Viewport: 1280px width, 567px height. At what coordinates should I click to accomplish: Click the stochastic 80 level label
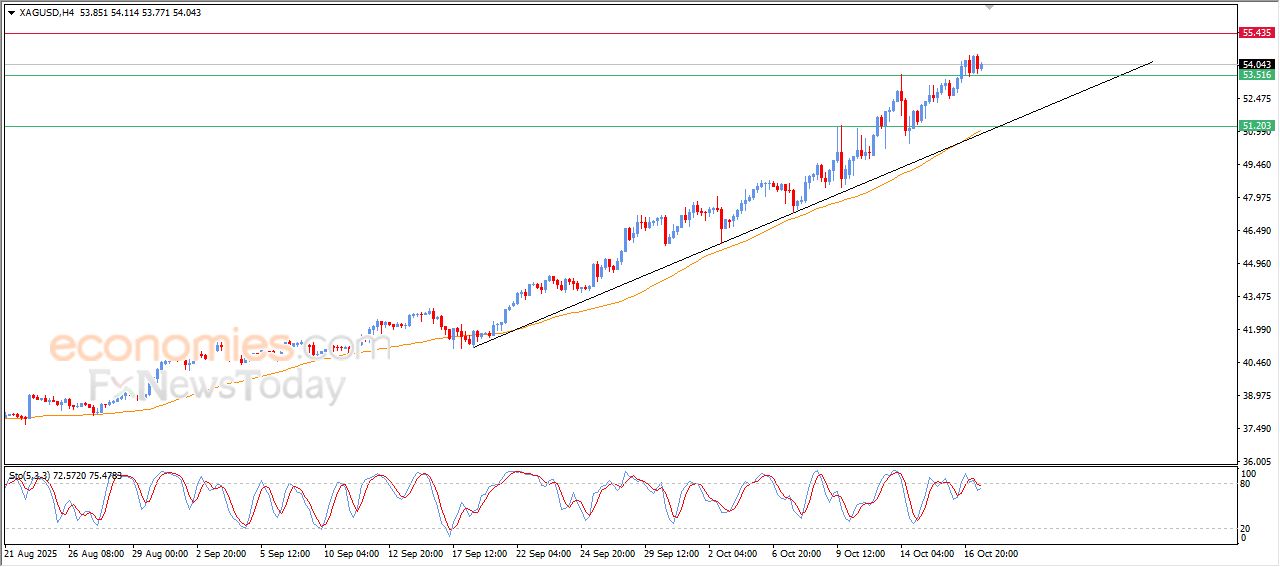(1246, 484)
